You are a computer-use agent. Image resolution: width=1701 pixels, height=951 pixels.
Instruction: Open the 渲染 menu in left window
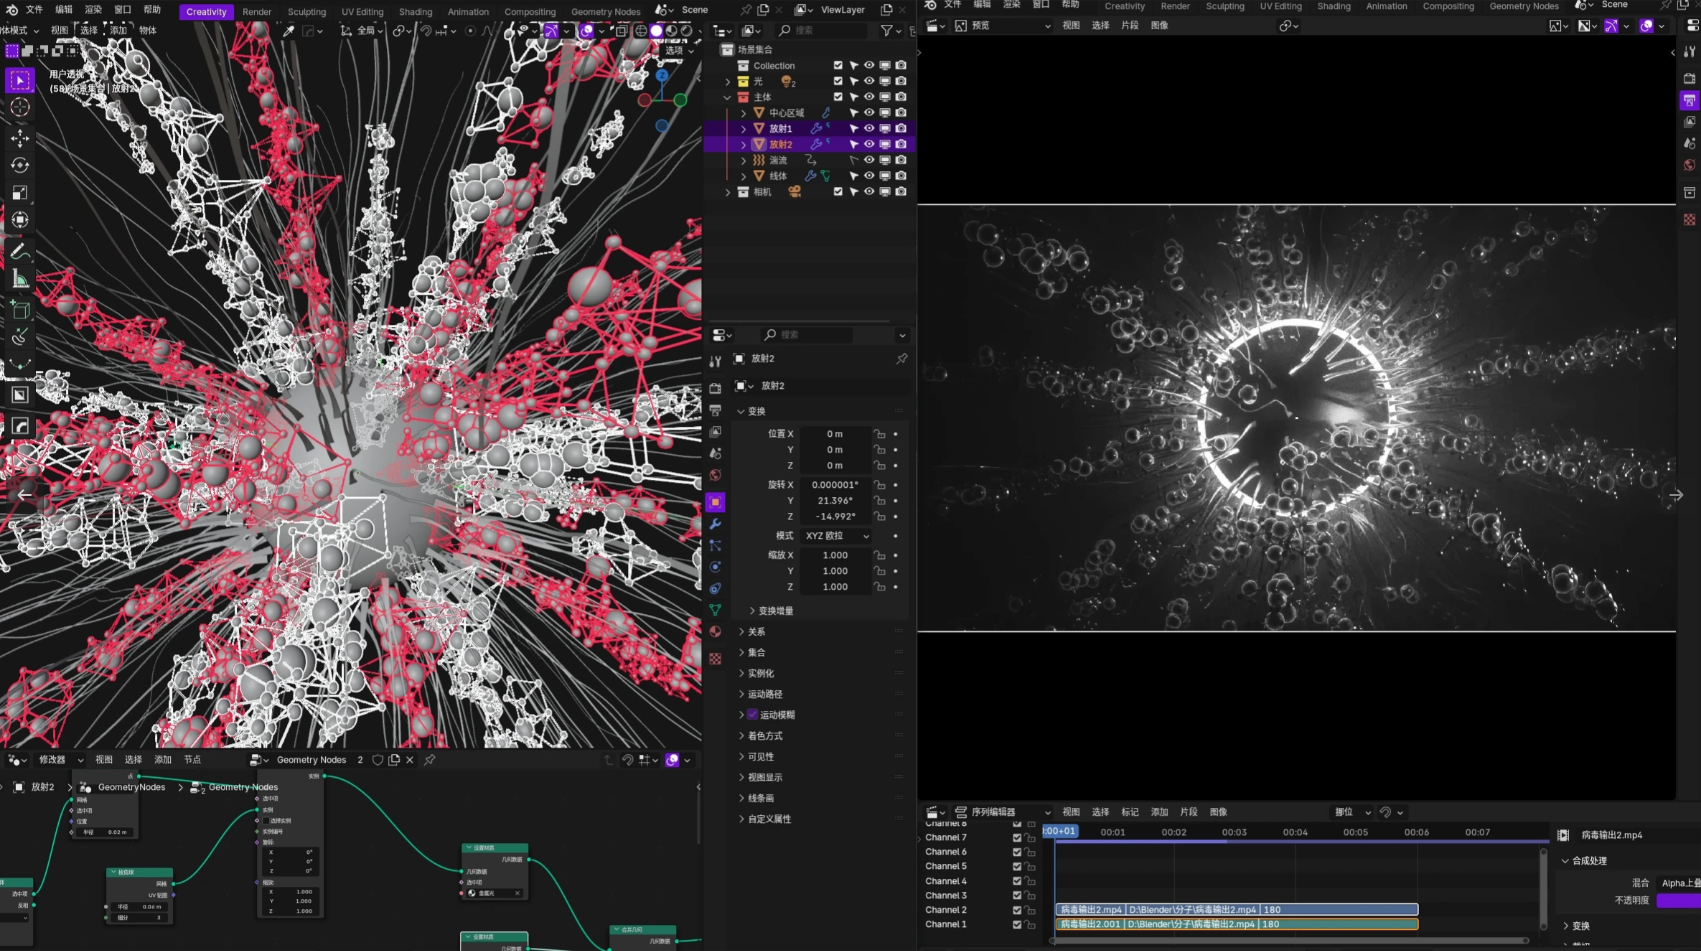93,9
